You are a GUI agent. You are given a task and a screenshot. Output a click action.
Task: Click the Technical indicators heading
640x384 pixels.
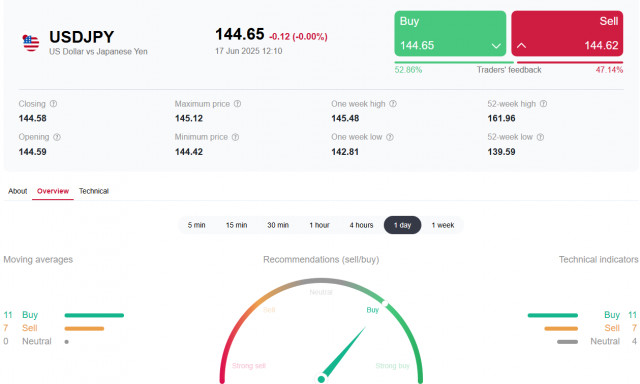coord(598,260)
